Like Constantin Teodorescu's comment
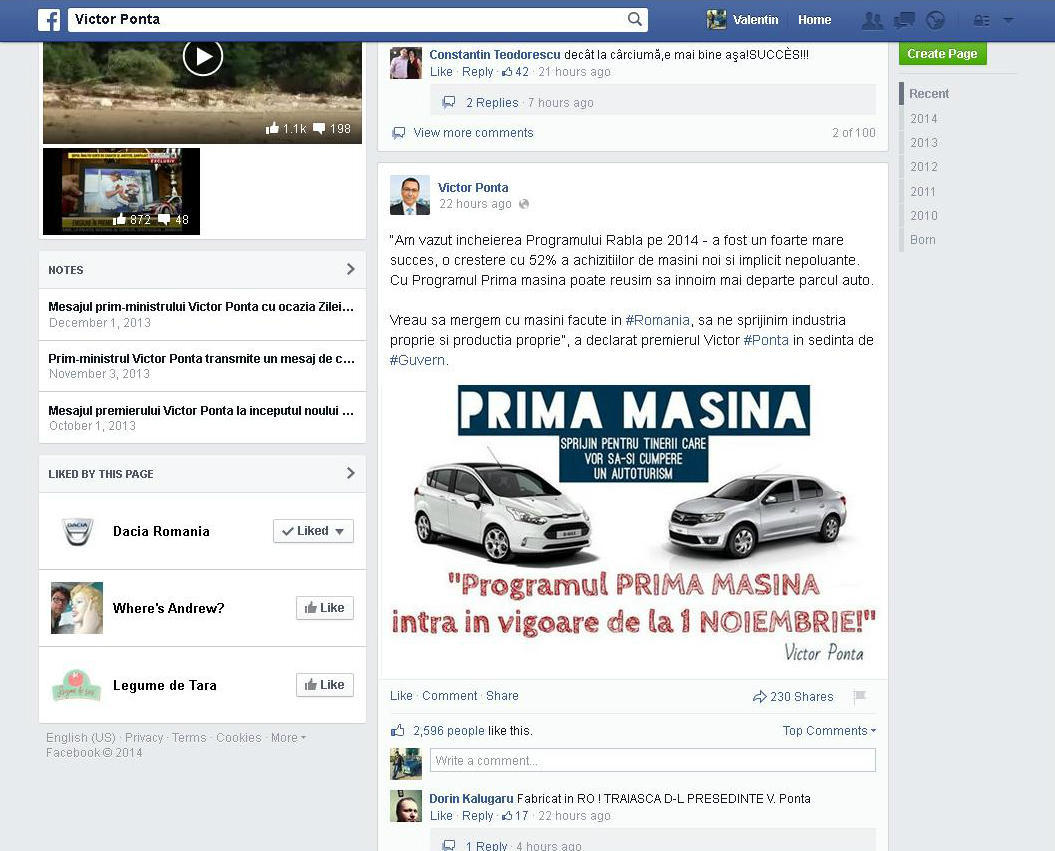 pos(441,71)
